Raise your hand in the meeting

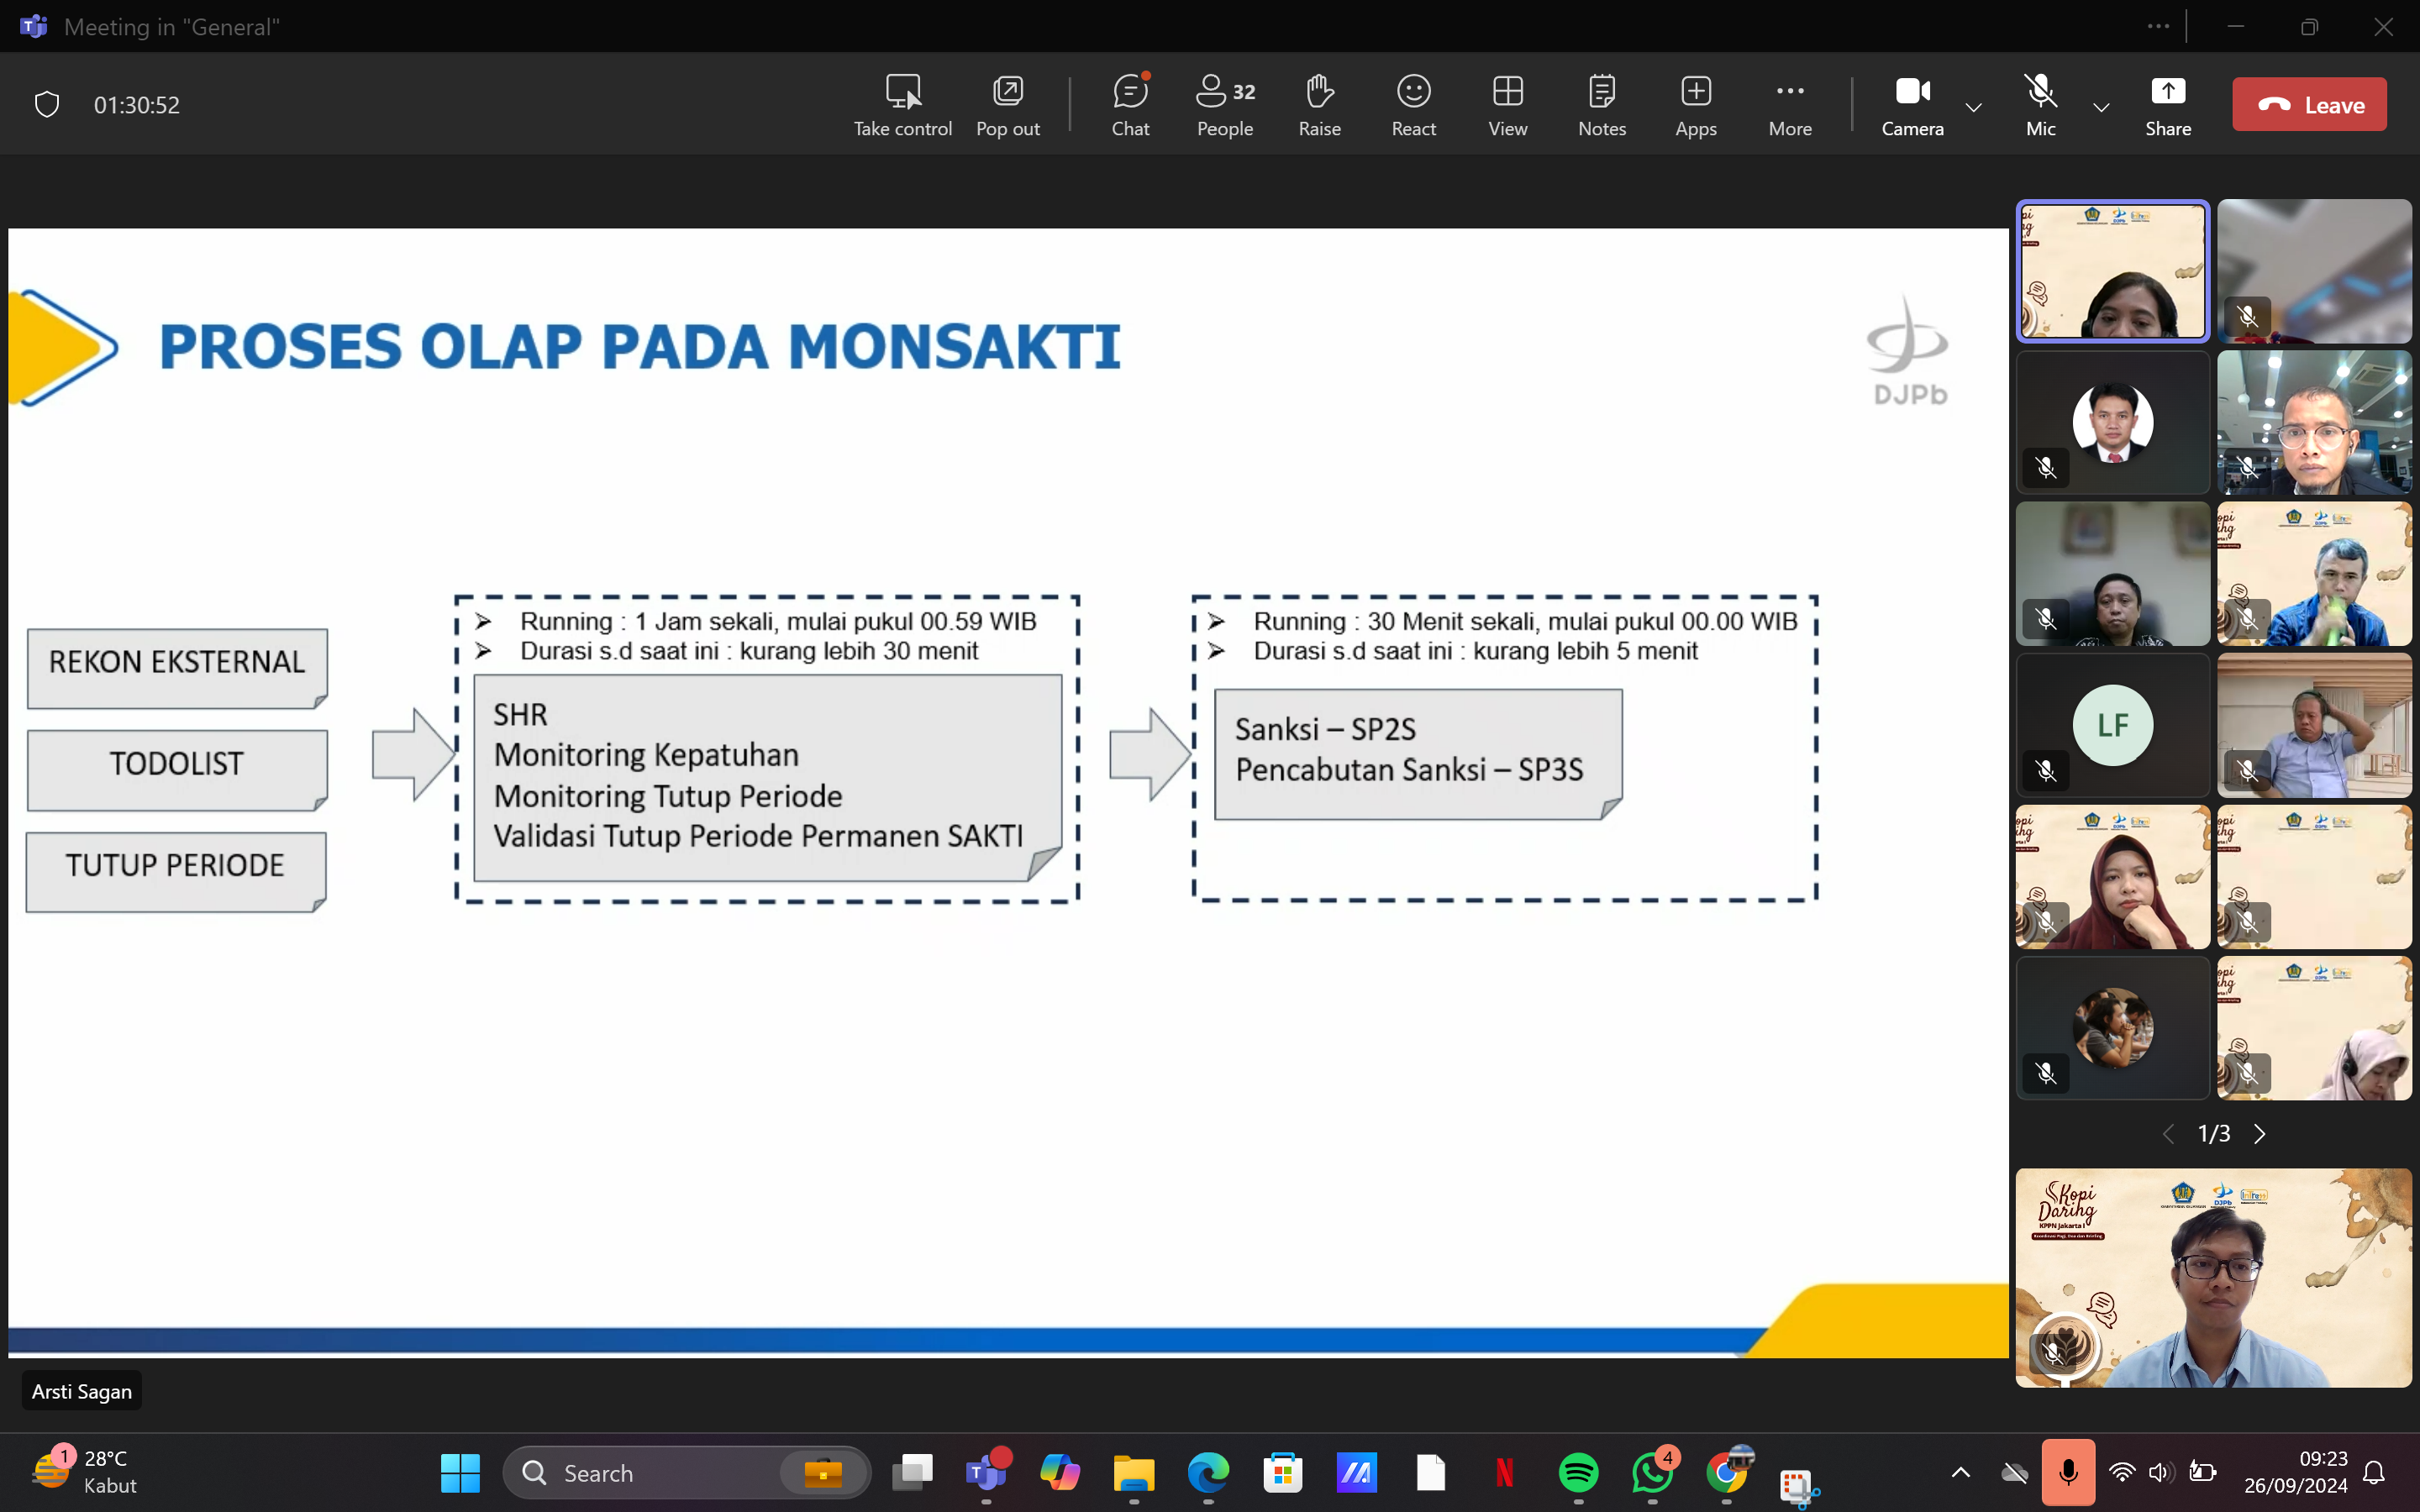(x=1319, y=104)
